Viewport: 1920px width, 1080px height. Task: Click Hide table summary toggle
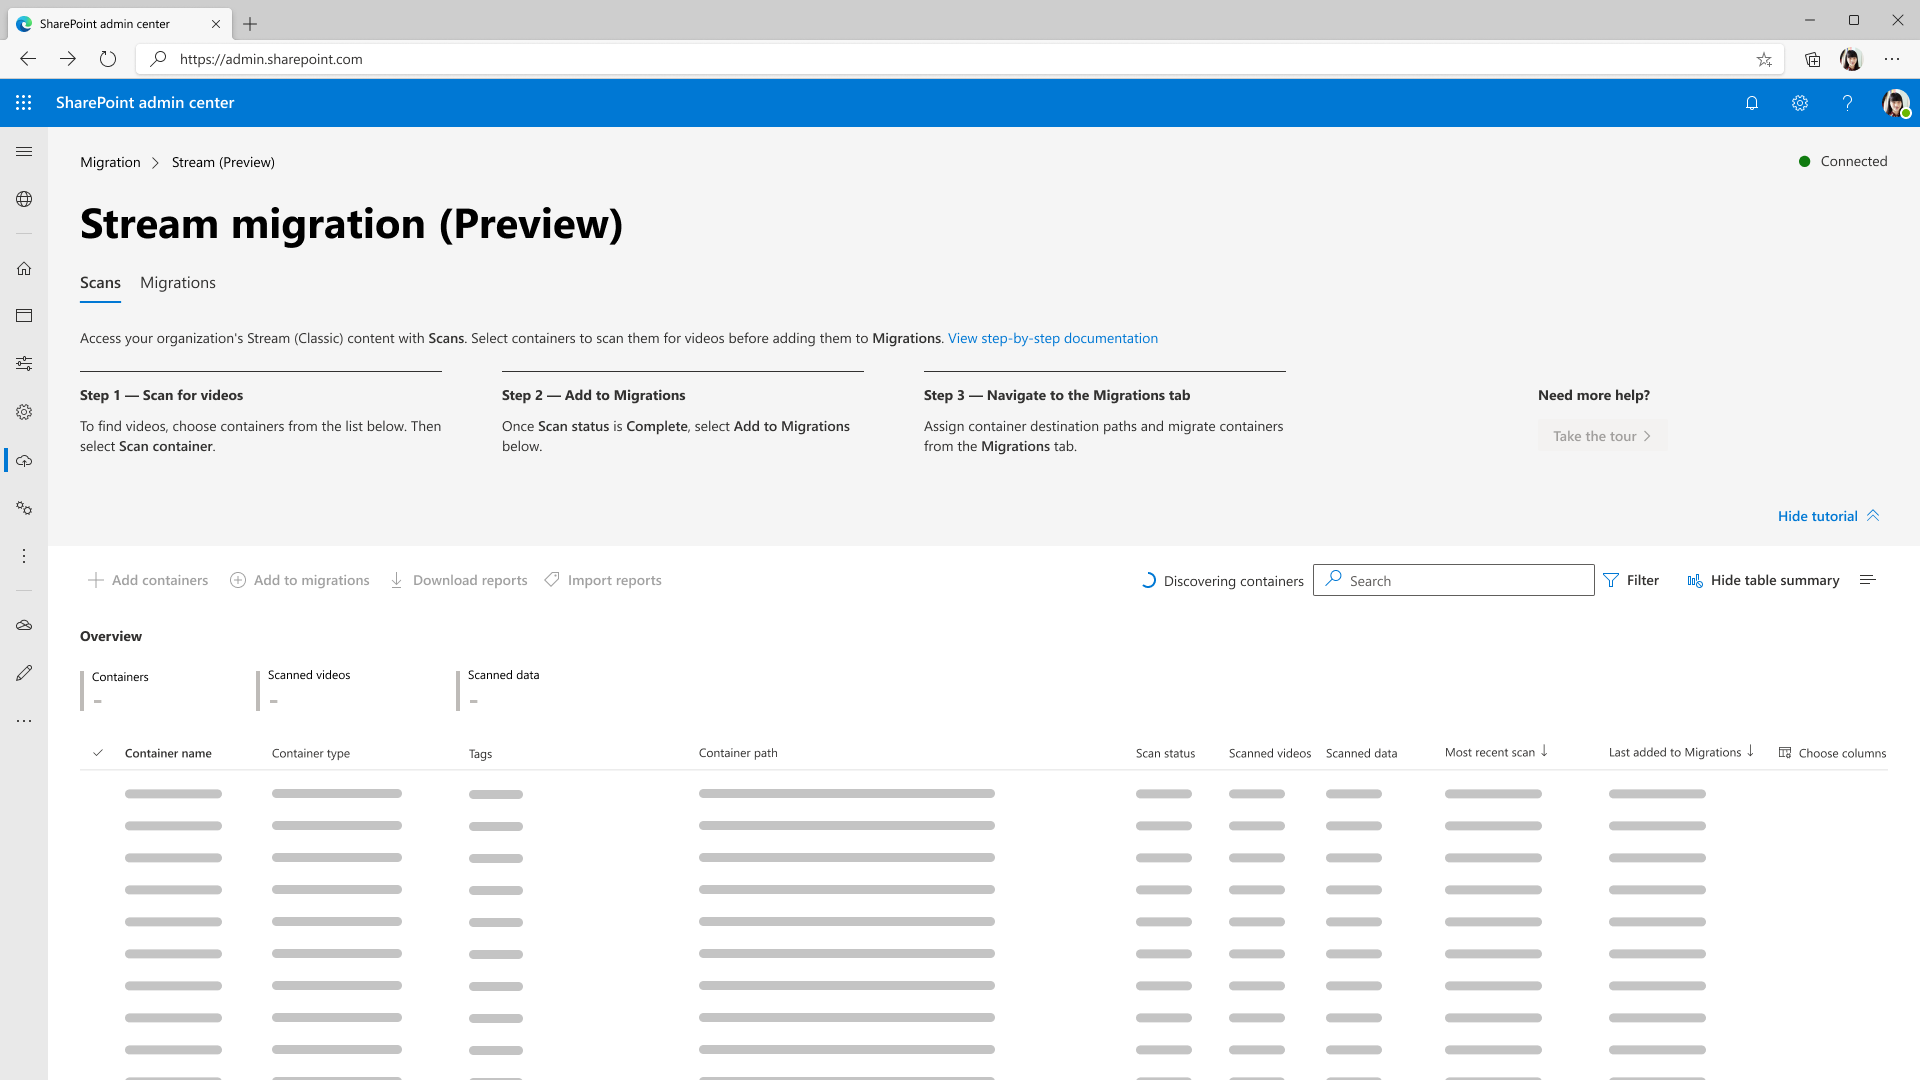pos(1764,580)
